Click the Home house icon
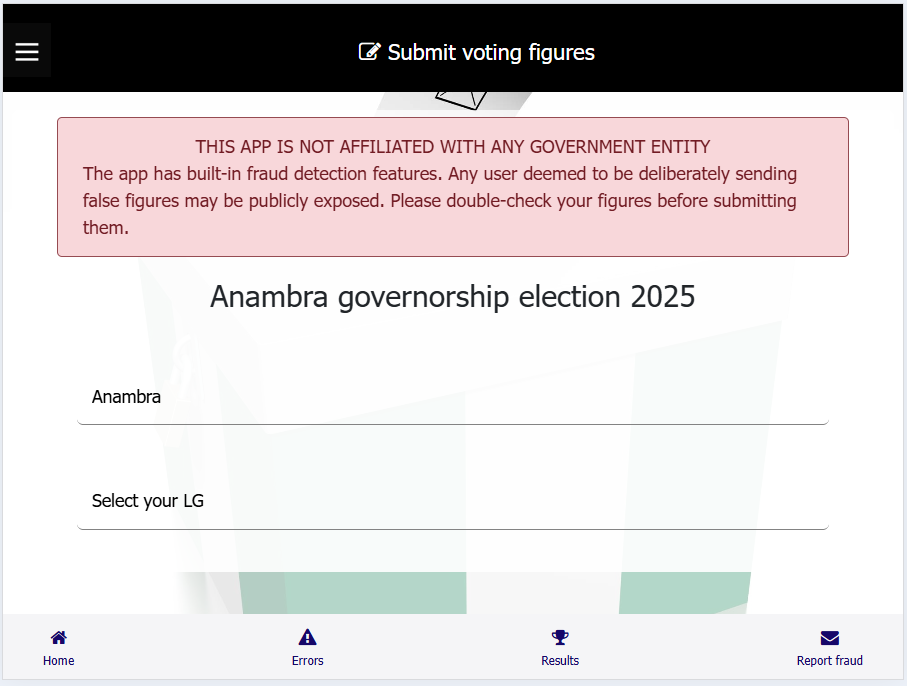This screenshot has height=686, width=907. 58,637
